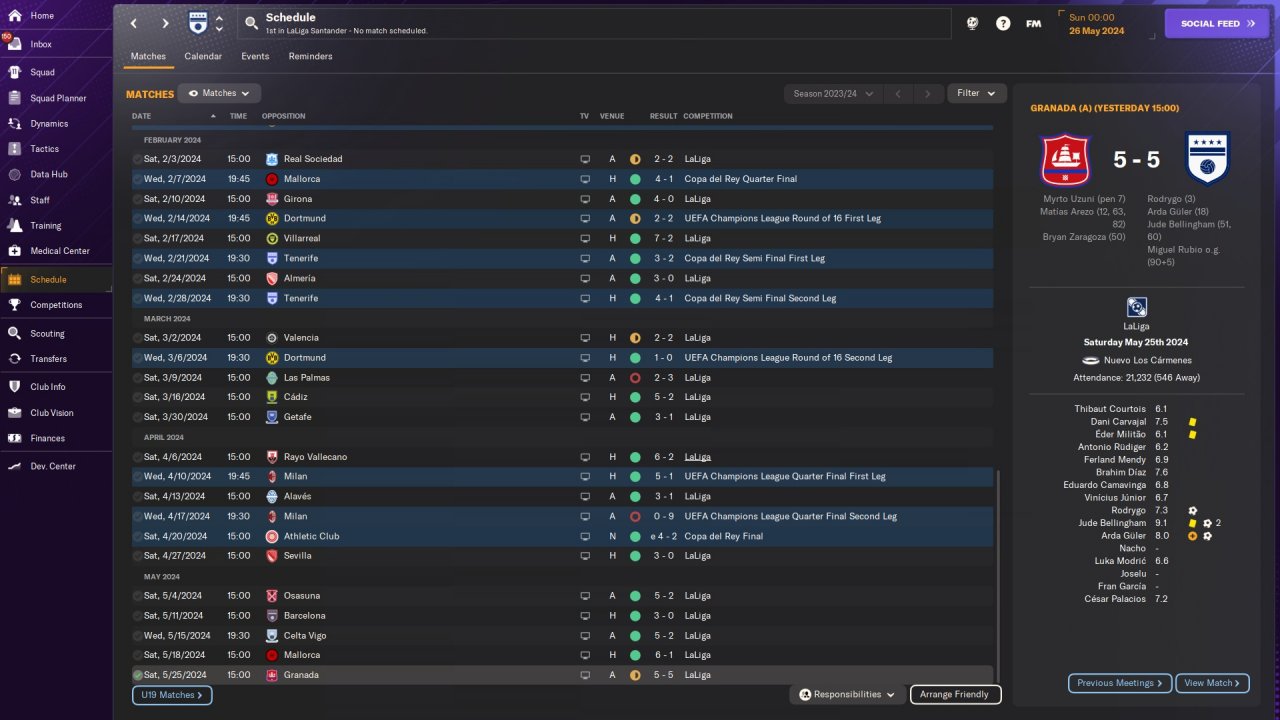The image size is (1280, 720).
Task: Switch to the Calendar tab
Action: point(203,56)
